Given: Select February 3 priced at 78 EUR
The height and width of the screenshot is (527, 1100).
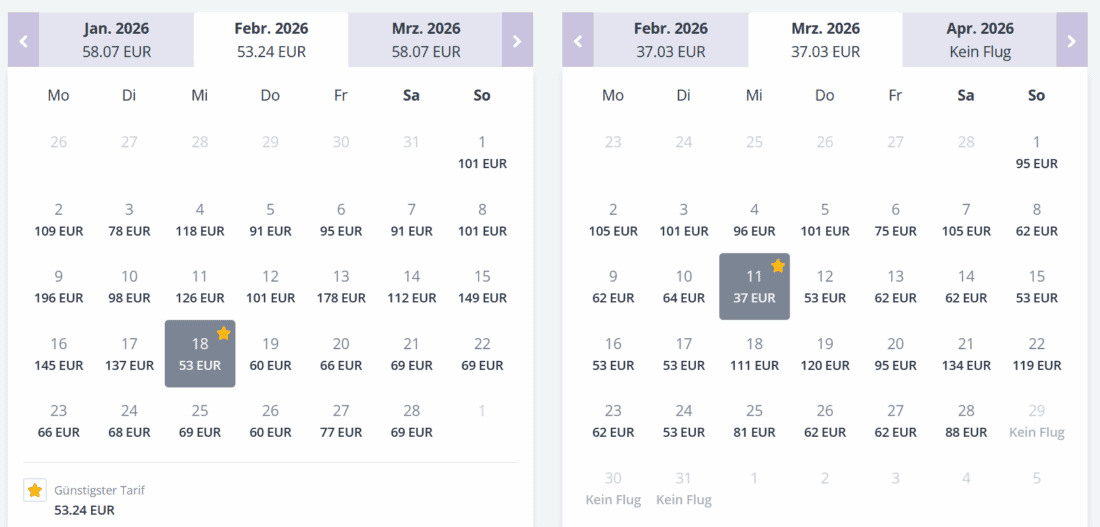Looking at the screenshot, I should point(129,219).
